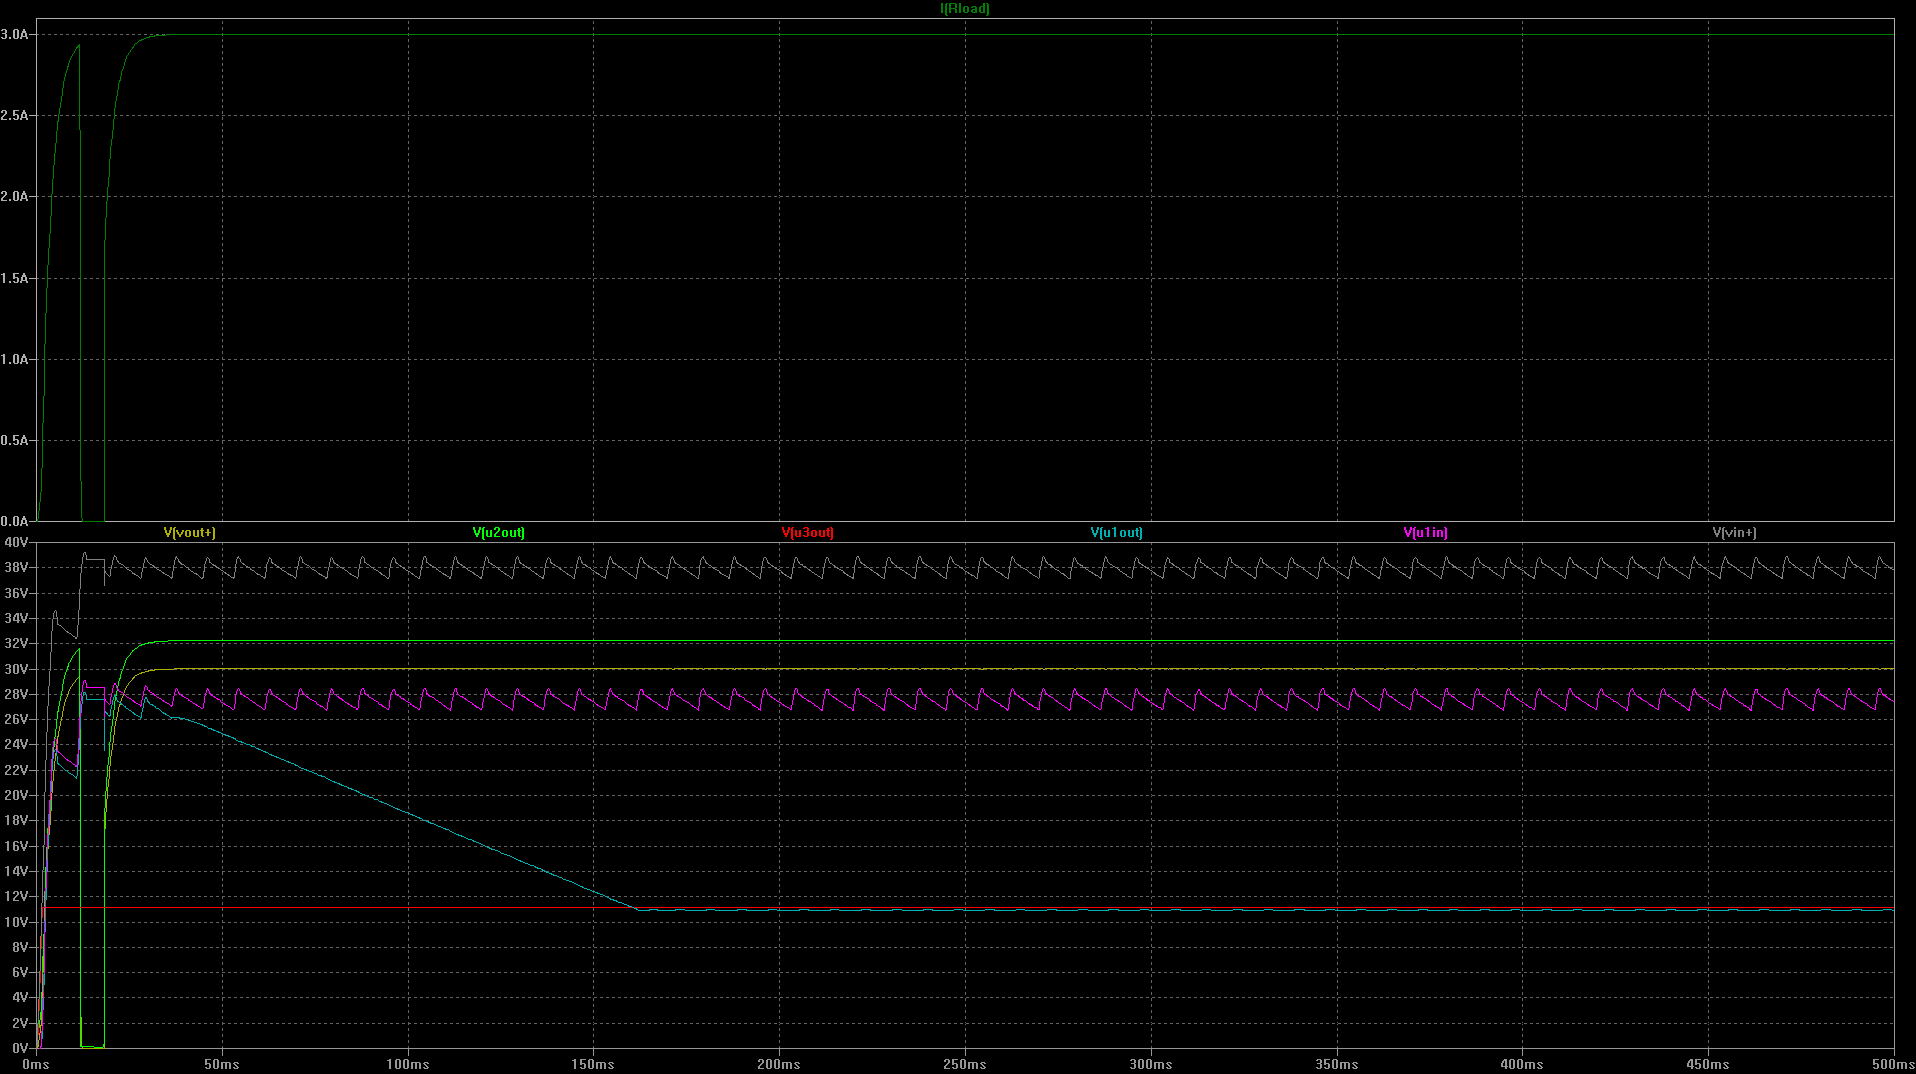Image resolution: width=1916 pixels, height=1074 pixels.
Task: Click the 10V axis value
Action: click(x=16, y=923)
